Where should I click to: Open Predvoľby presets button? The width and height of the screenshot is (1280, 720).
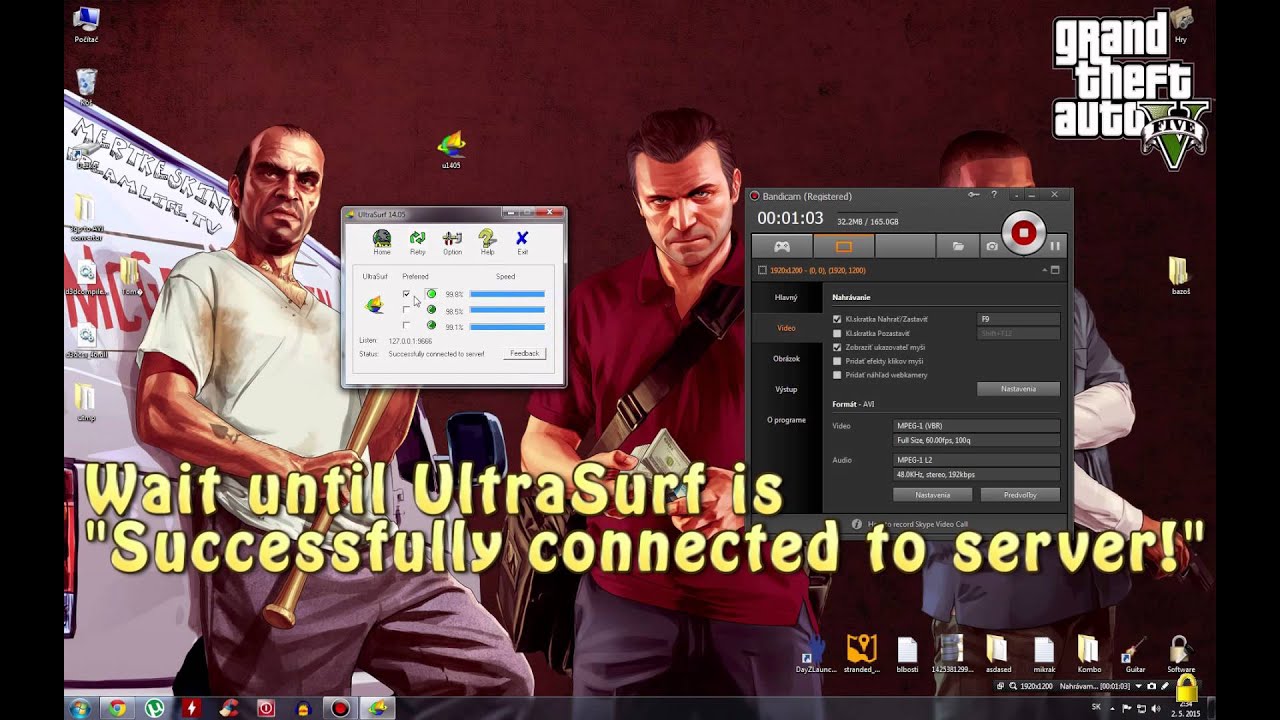(1020, 495)
